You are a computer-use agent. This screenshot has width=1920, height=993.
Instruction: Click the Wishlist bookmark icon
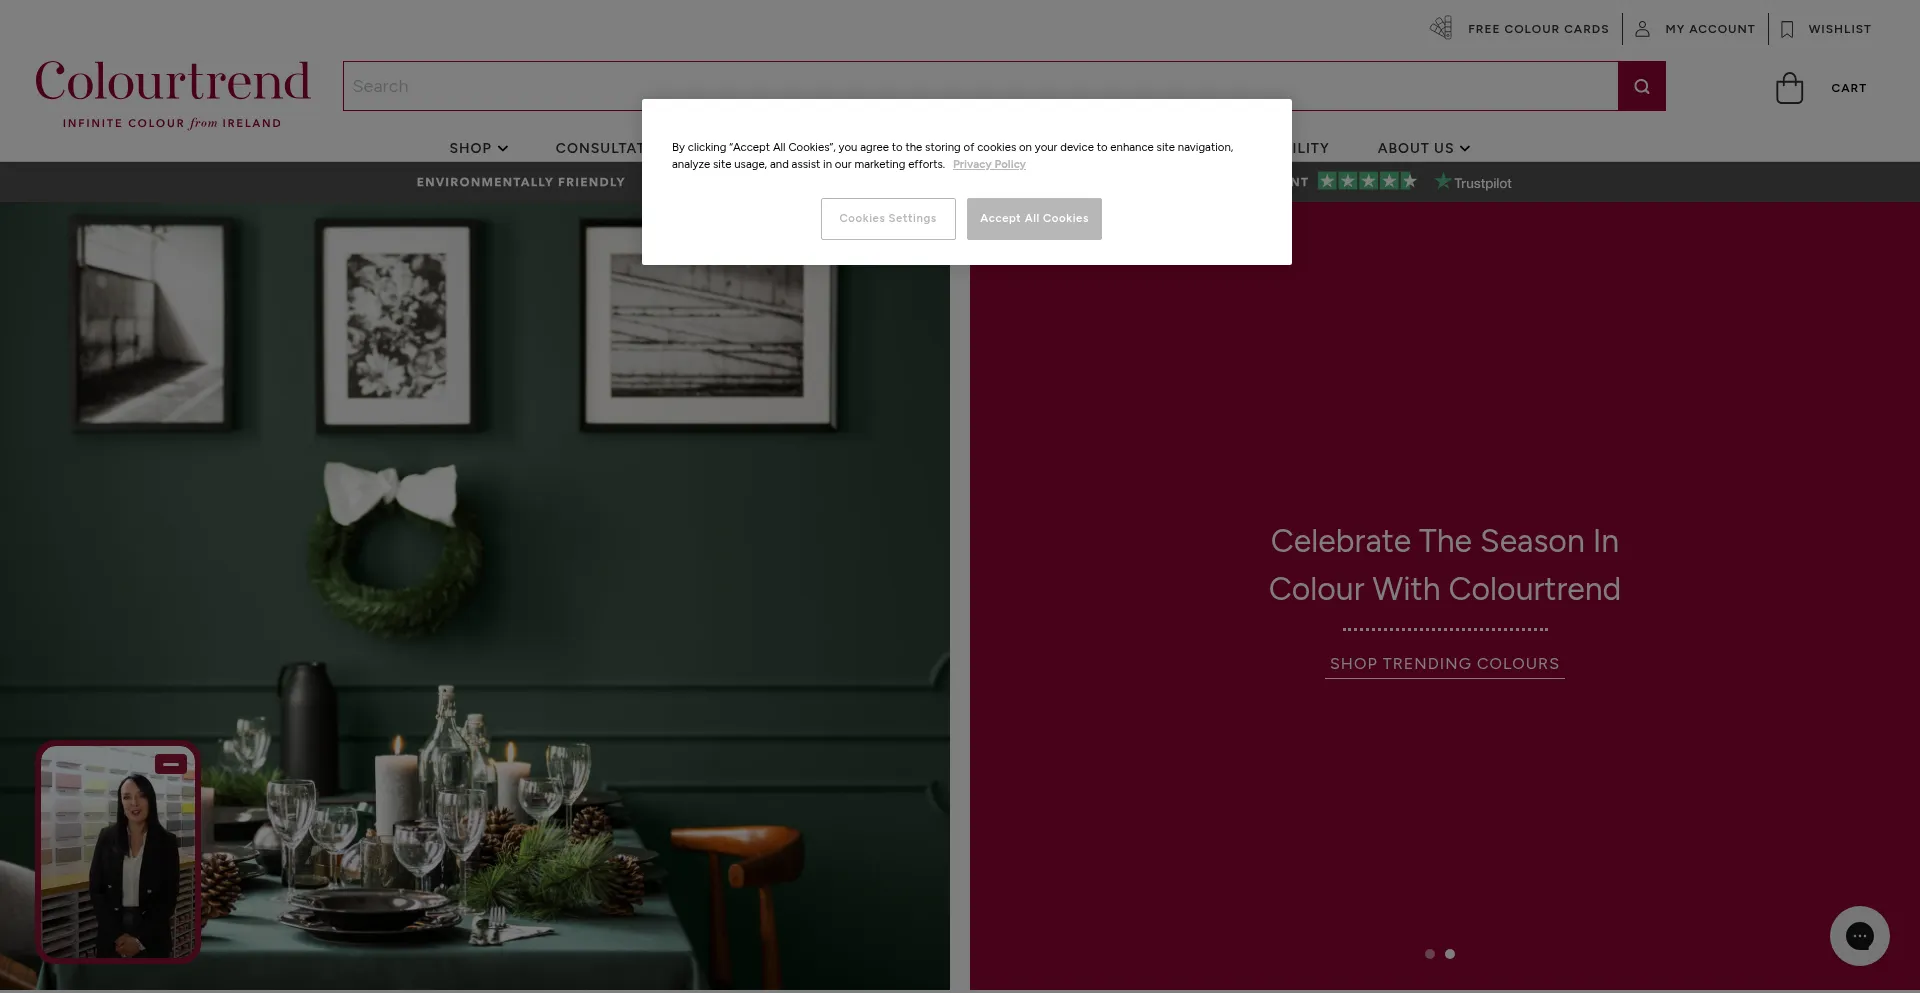[x=1787, y=29]
